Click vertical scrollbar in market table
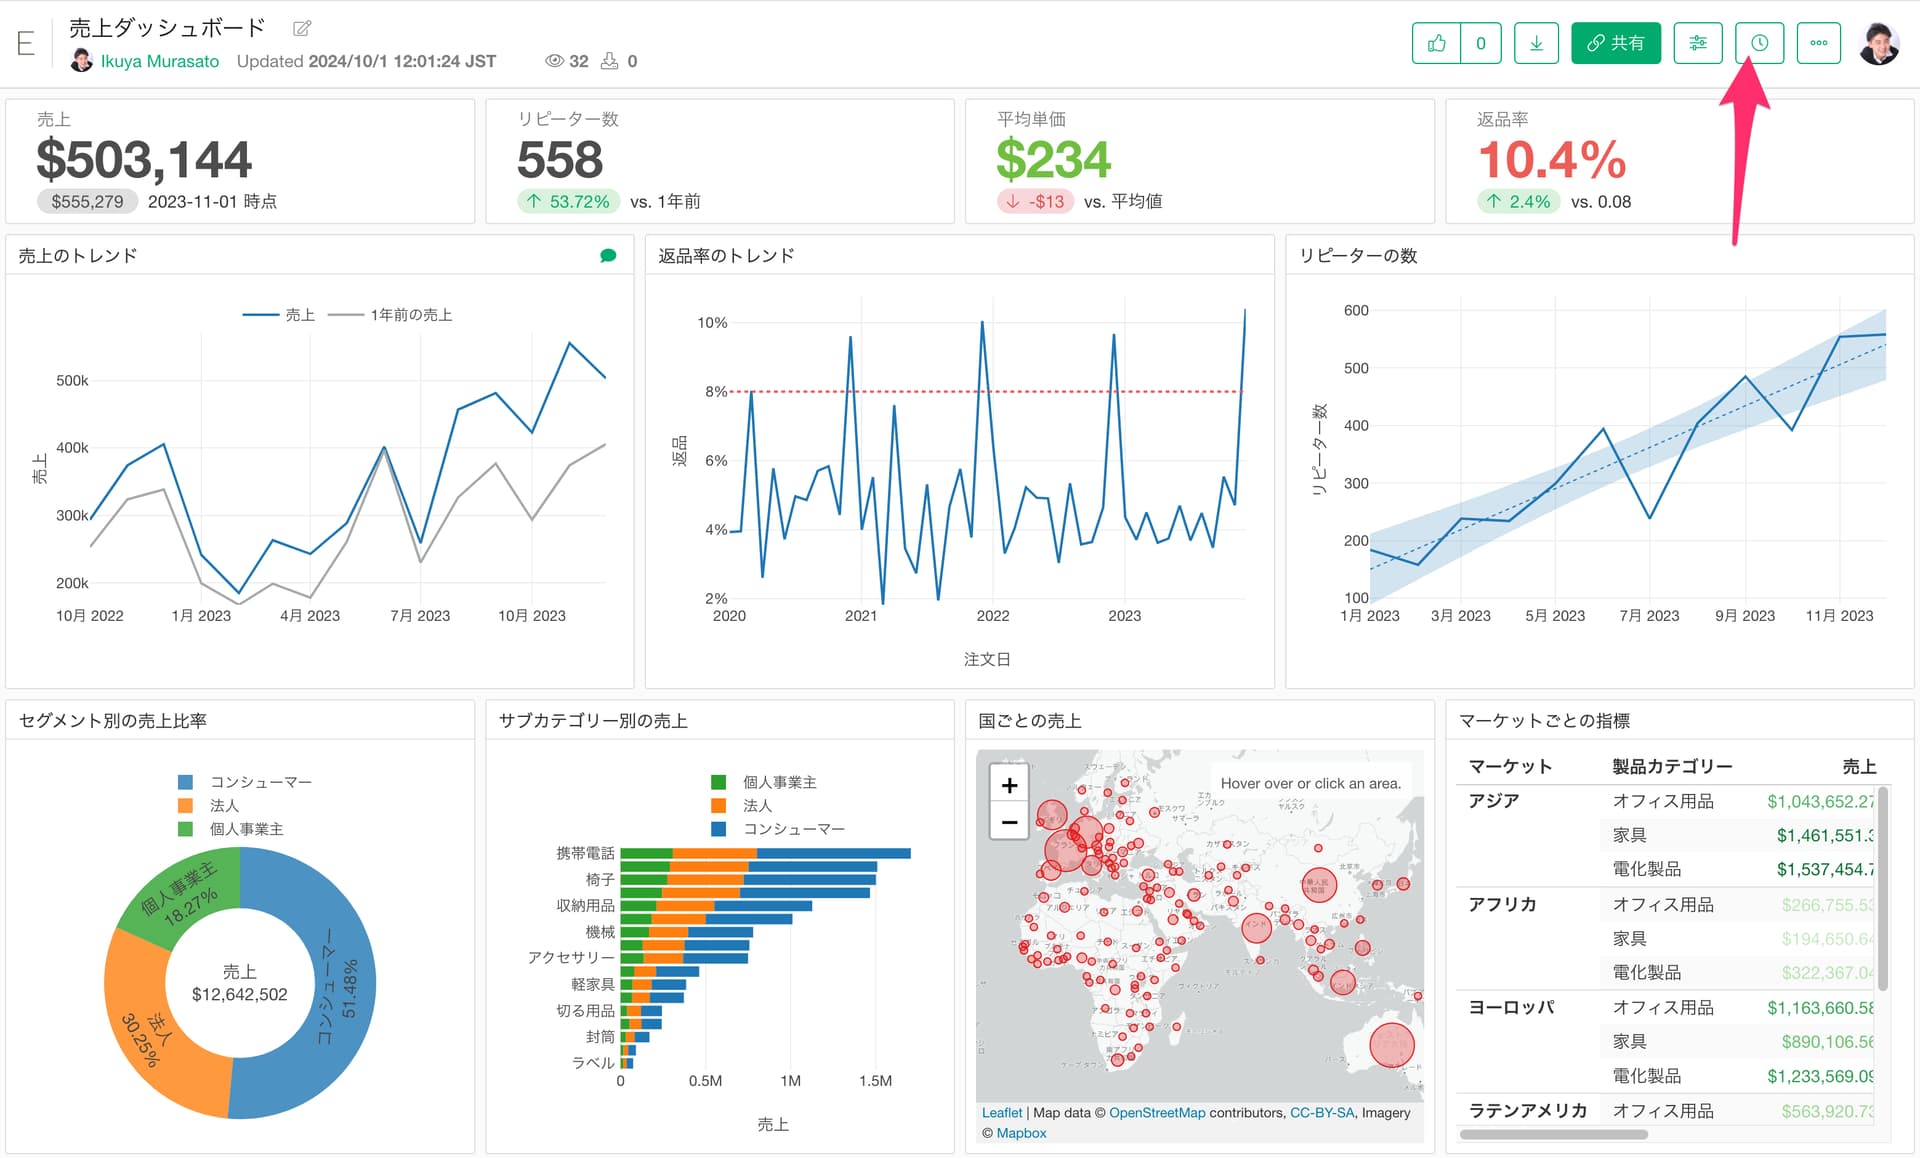The image size is (1920, 1158). pos(1882,888)
